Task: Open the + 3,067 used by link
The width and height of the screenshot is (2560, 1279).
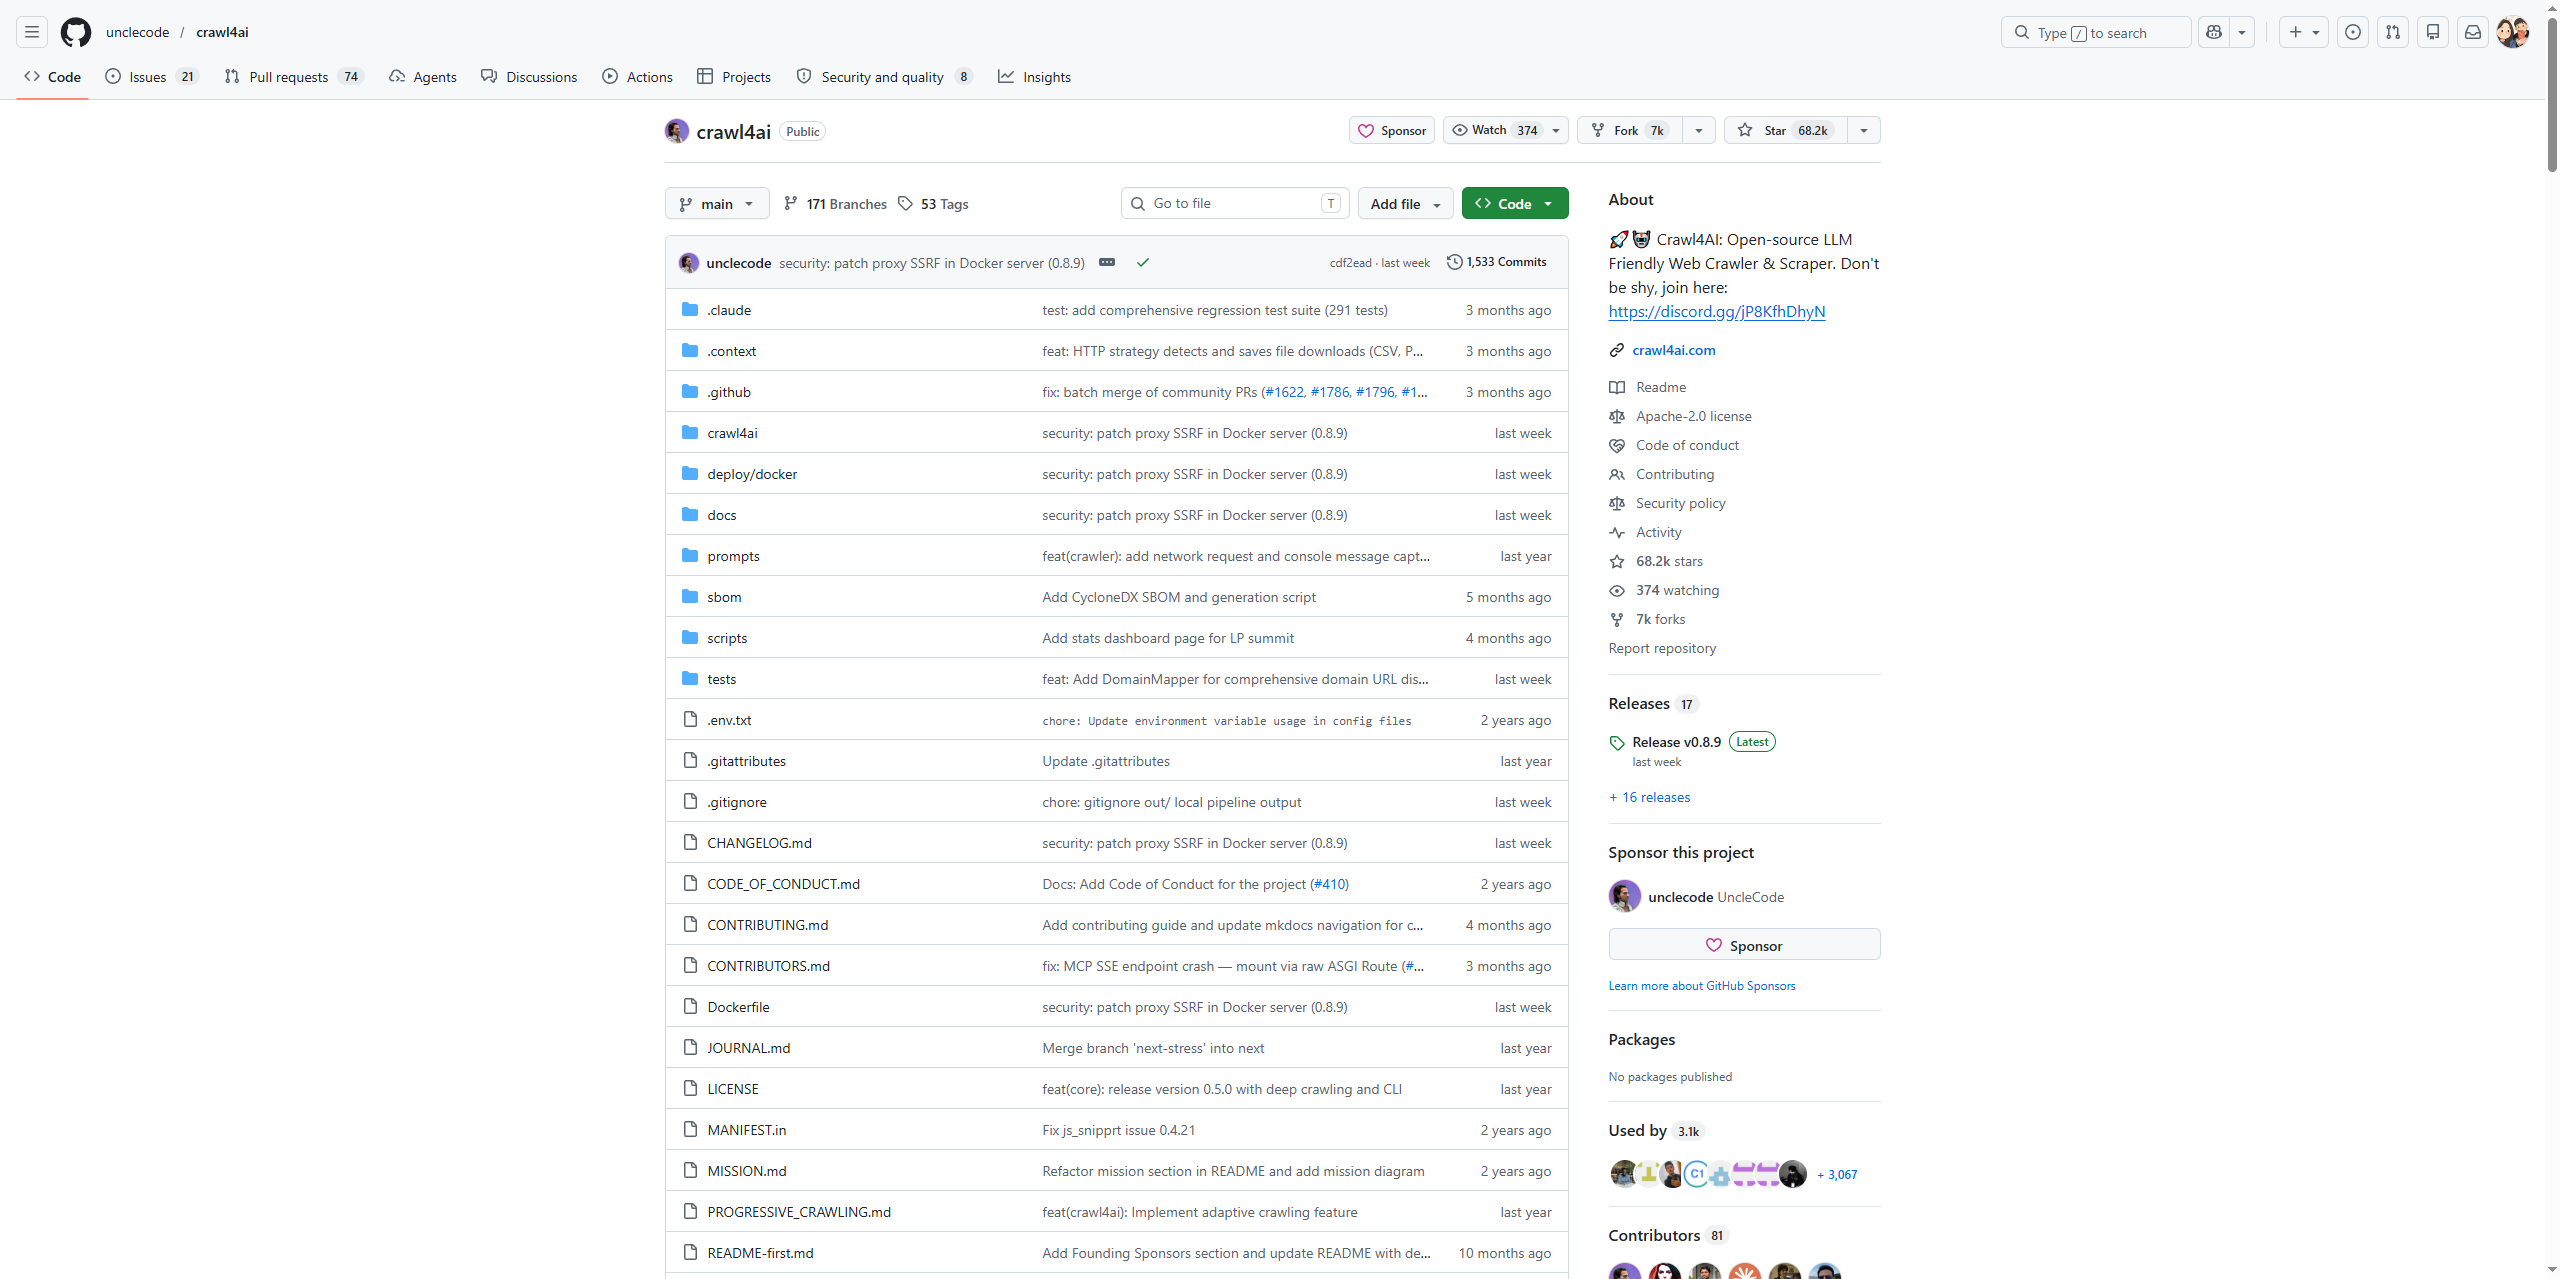Action: pyautogui.click(x=1837, y=1174)
